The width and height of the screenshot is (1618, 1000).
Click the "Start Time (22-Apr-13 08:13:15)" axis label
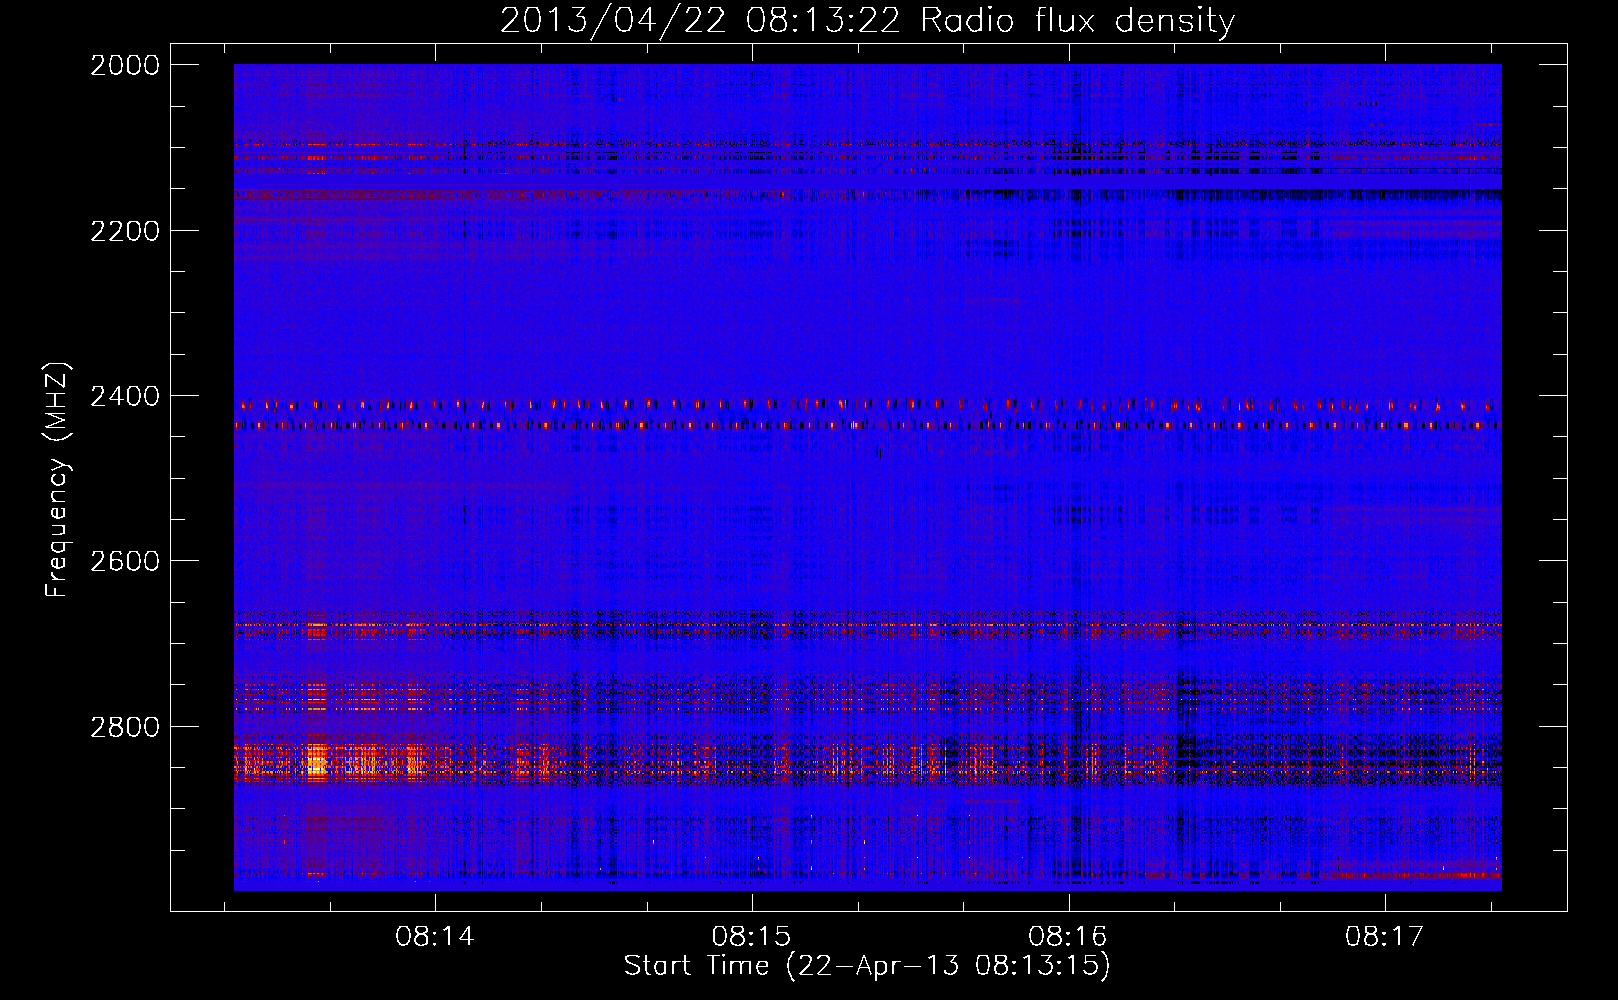point(867,965)
